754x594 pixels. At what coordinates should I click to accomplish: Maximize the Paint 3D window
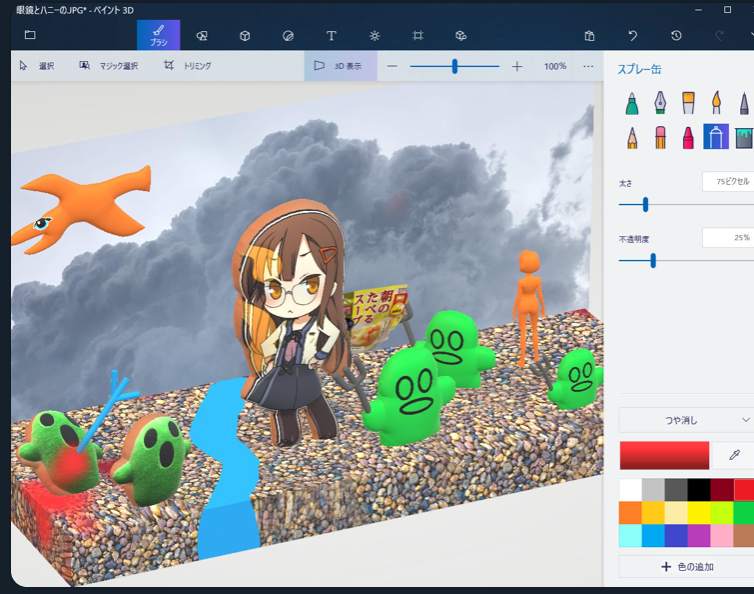pos(728,10)
